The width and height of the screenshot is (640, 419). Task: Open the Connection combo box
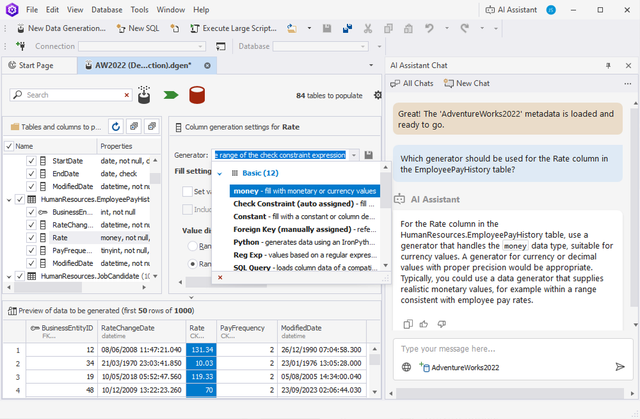tap(142, 46)
